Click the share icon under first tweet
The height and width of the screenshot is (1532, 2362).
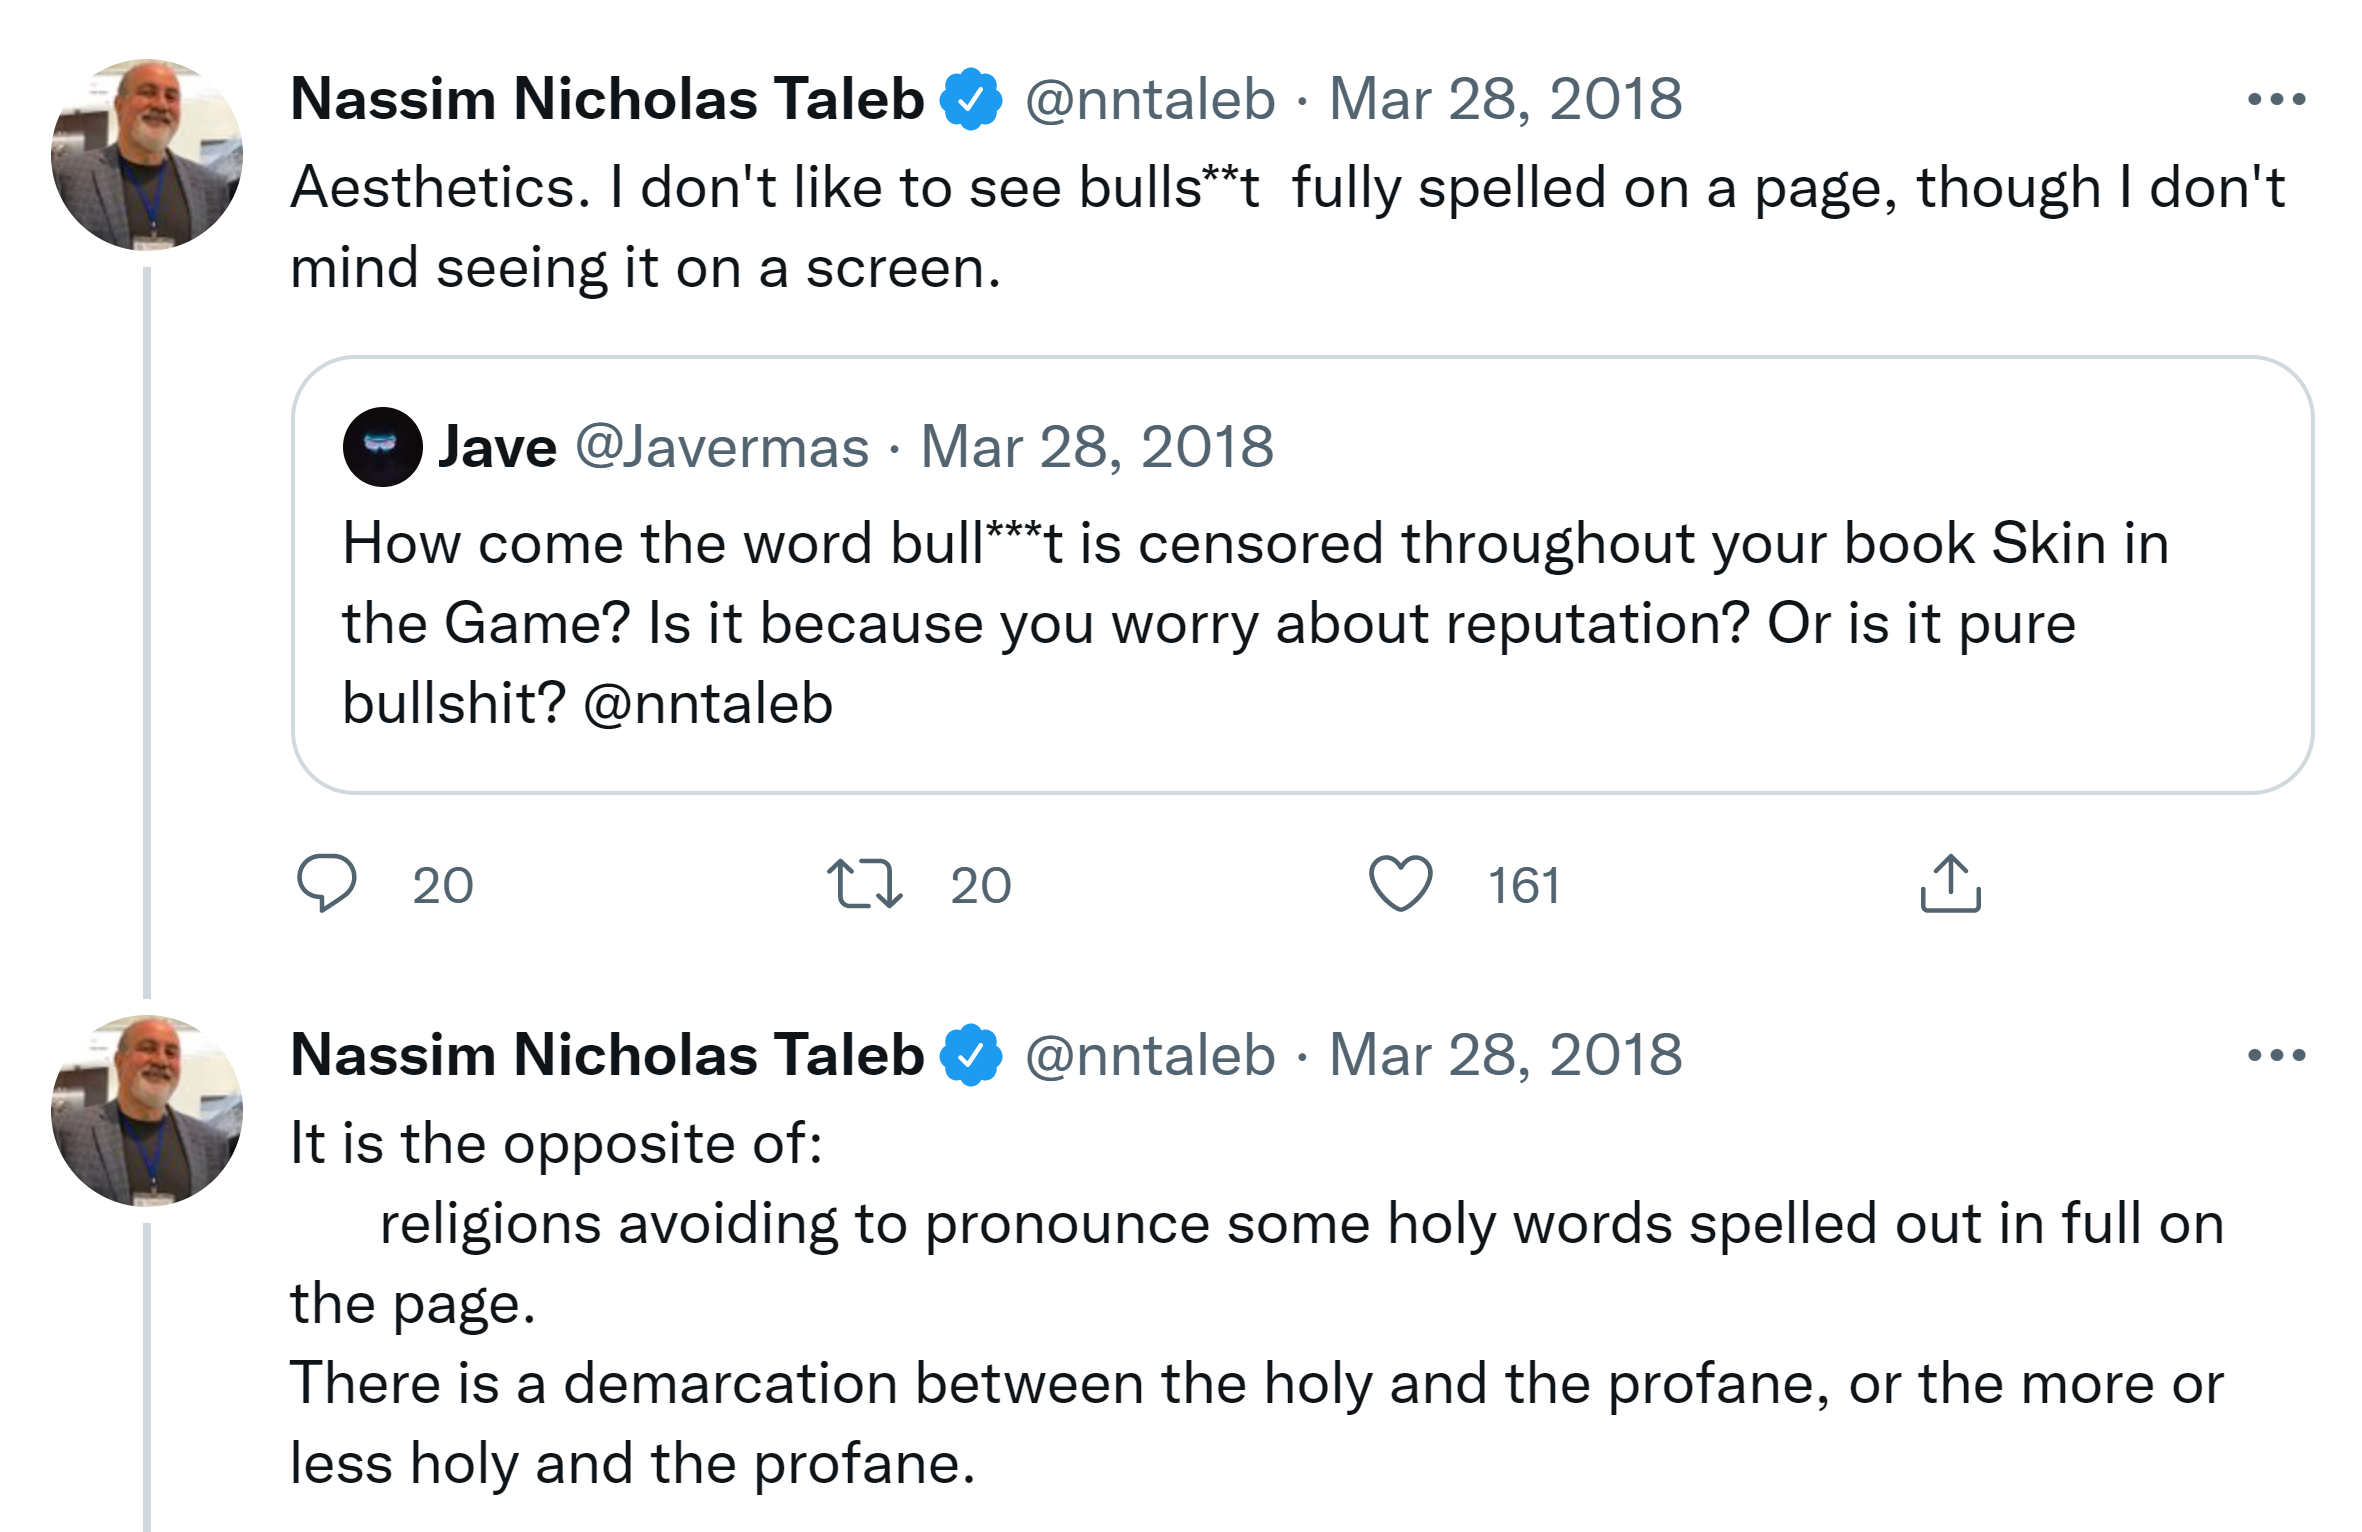pyautogui.click(x=1950, y=884)
